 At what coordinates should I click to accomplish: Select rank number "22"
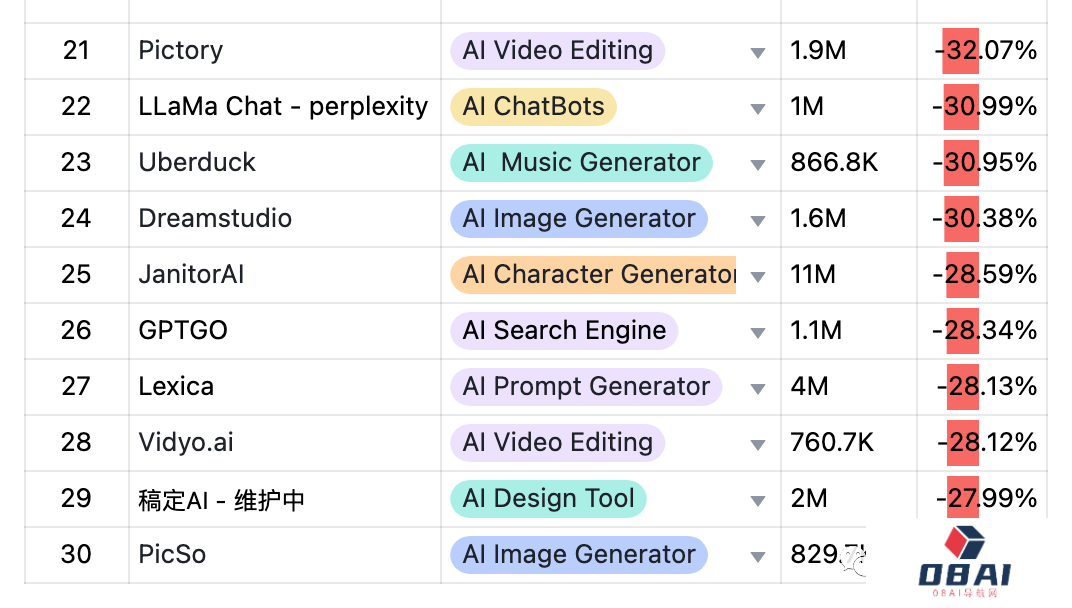pos(76,107)
